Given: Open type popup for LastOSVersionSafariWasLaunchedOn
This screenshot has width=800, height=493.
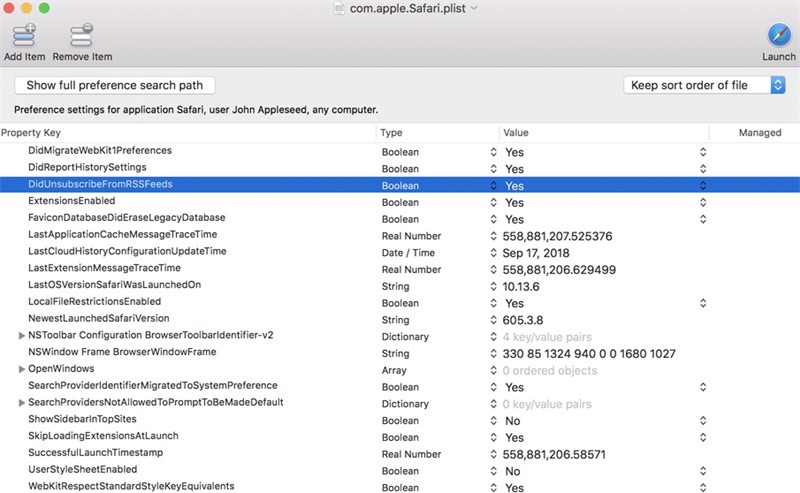Looking at the screenshot, I should click(493, 286).
